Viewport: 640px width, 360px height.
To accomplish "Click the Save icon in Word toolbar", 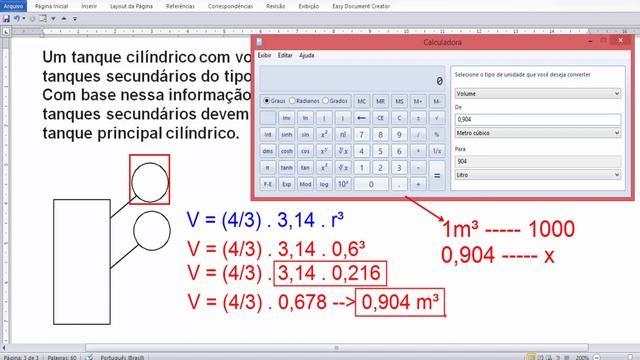I will coord(6,19).
